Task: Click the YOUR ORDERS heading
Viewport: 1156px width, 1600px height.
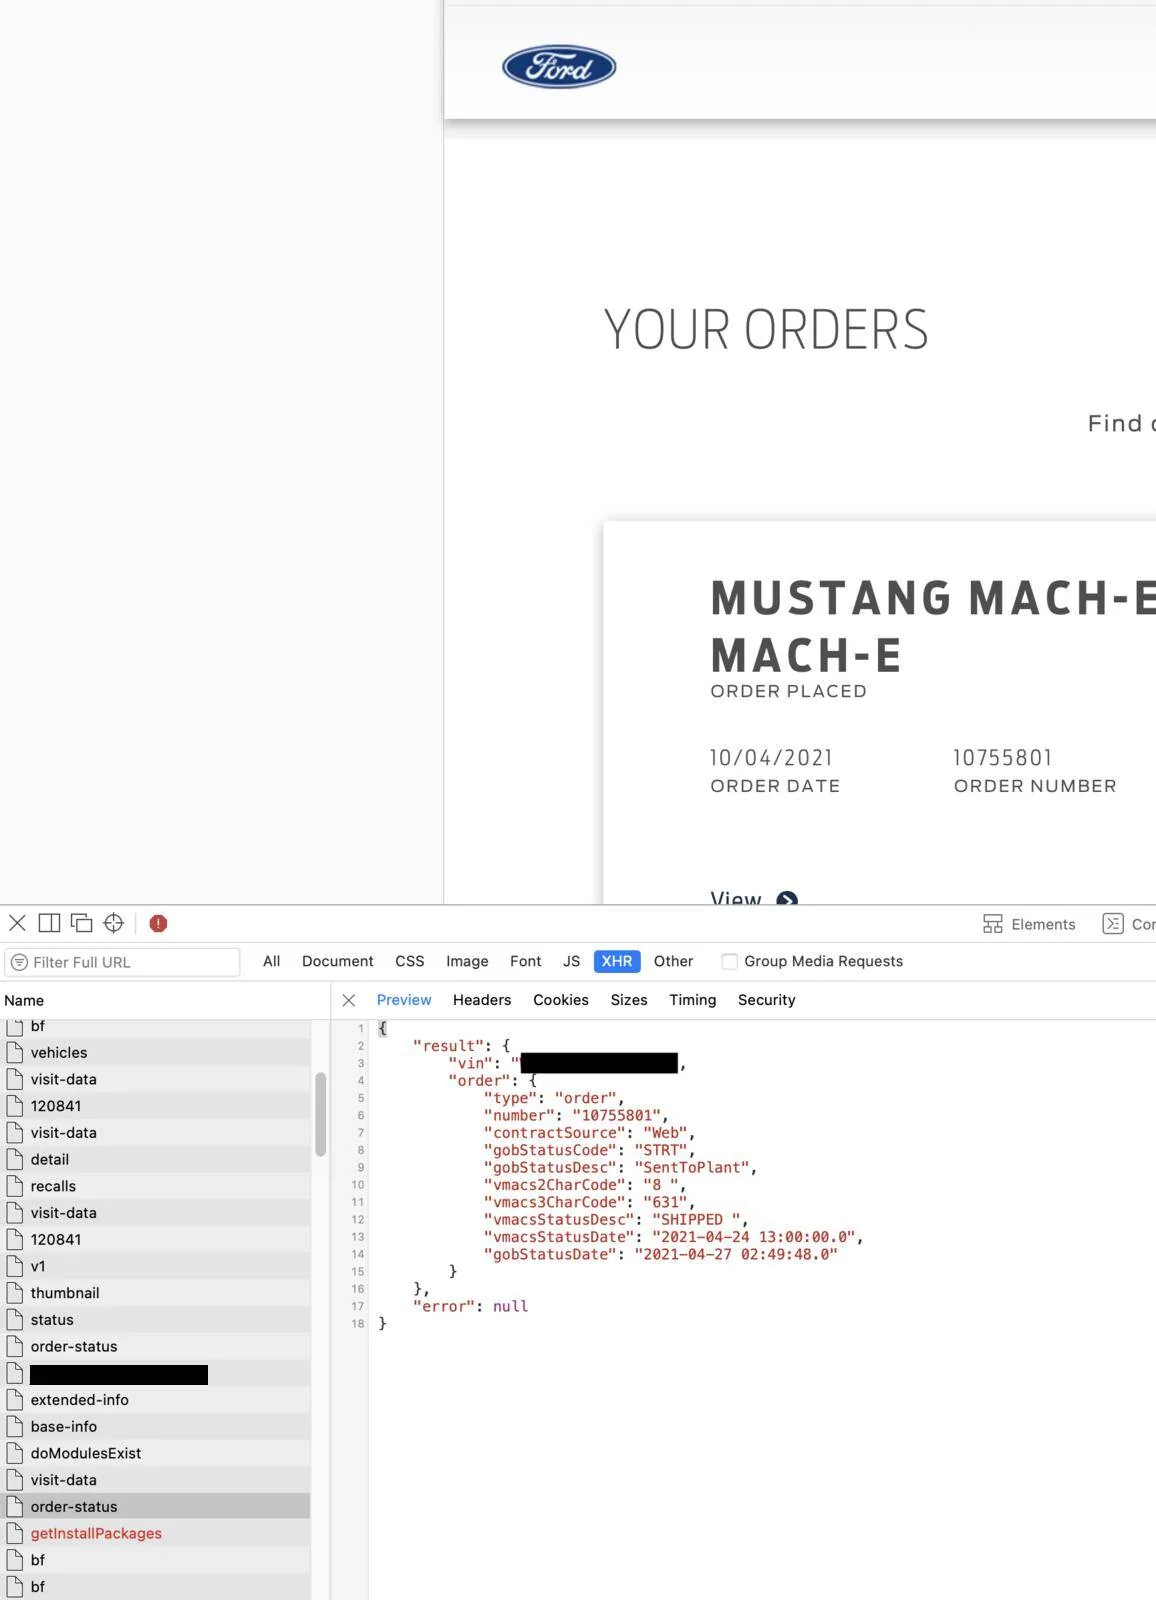Action: (x=766, y=330)
